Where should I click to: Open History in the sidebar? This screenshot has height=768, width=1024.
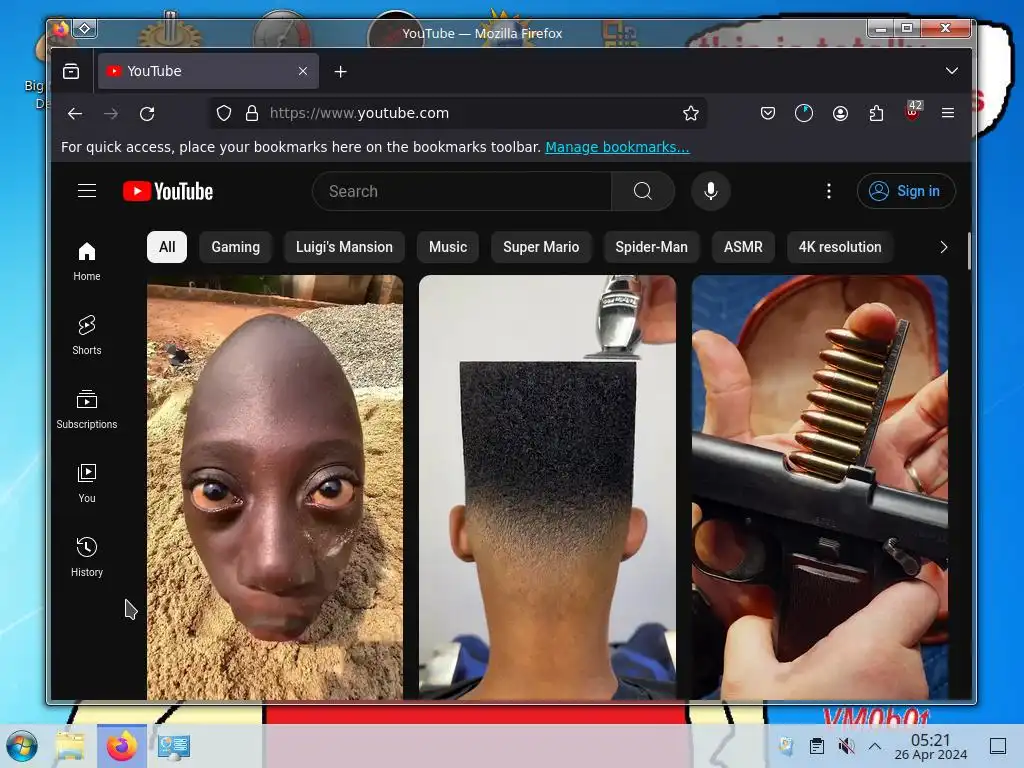click(x=87, y=557)
